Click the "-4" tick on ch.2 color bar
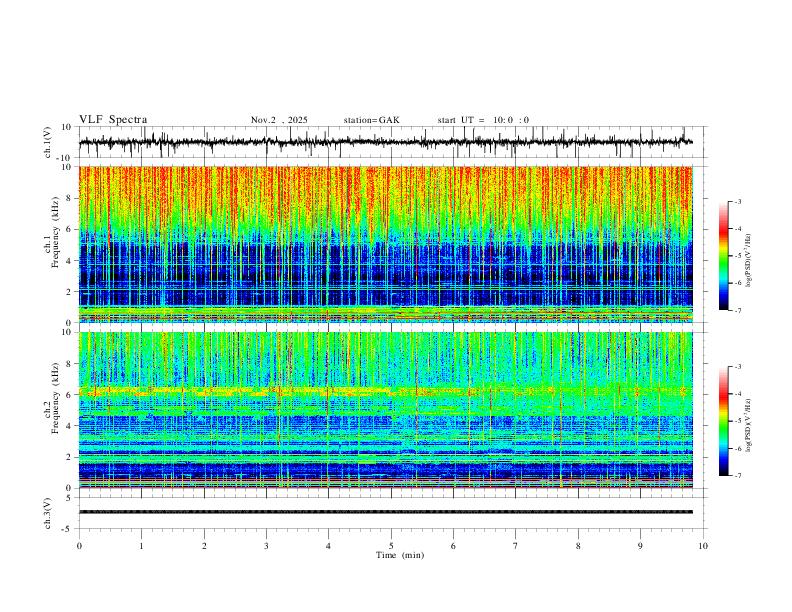Screen dimensions: 792x612 [x=737, y=394]
